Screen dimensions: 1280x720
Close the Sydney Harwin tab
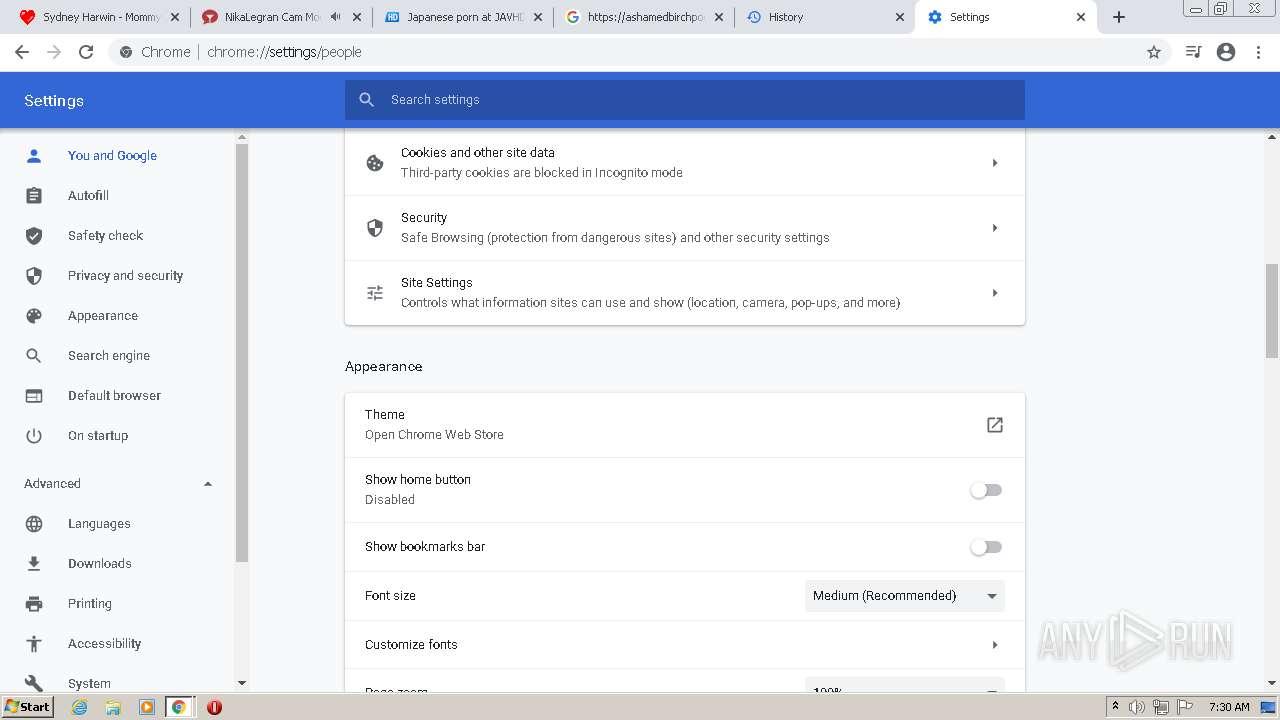[x=175, y=17]
